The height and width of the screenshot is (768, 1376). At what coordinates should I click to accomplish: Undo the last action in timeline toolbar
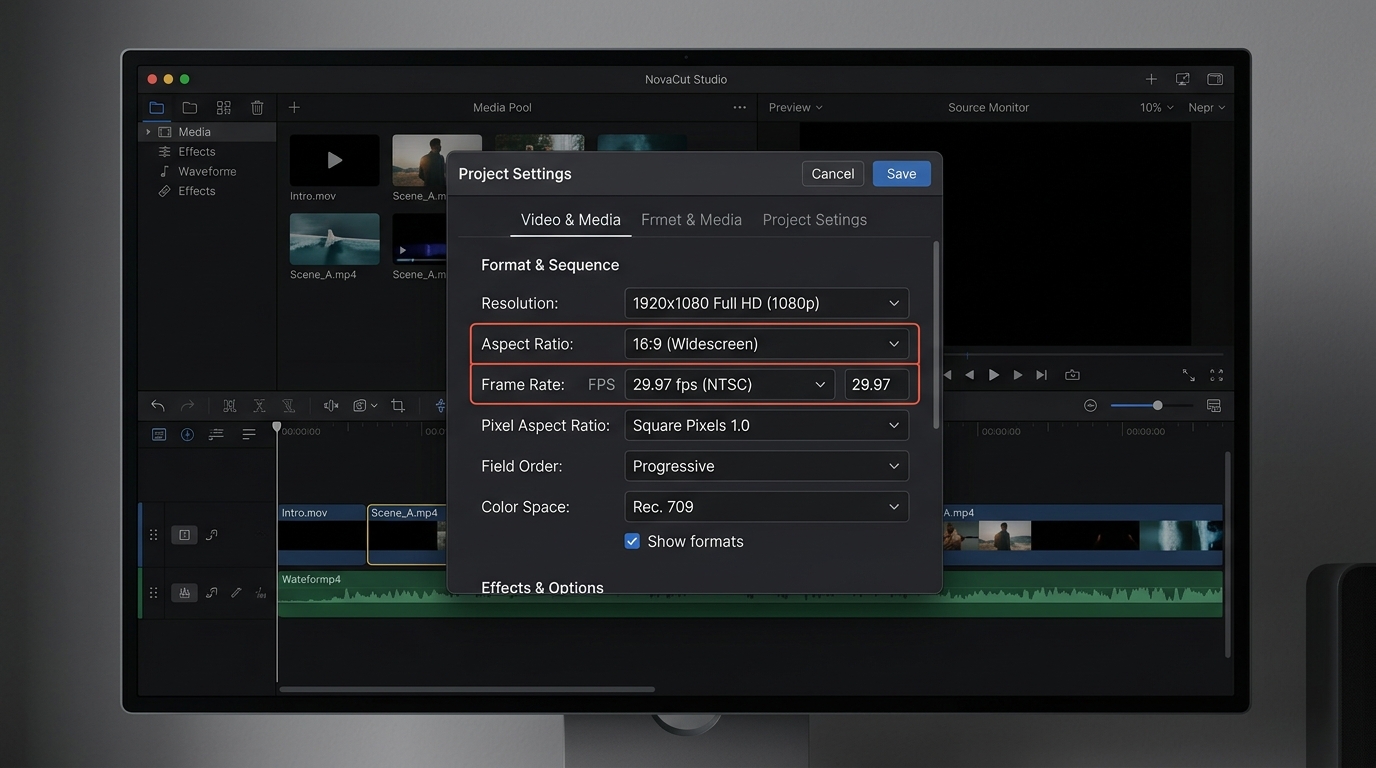pyautogui.click(x=158, y=405)
